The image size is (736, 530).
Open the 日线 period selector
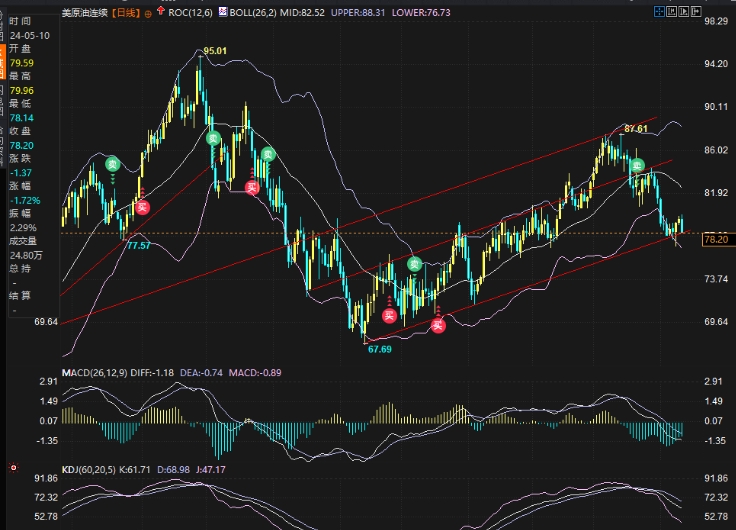coord(126,13)
